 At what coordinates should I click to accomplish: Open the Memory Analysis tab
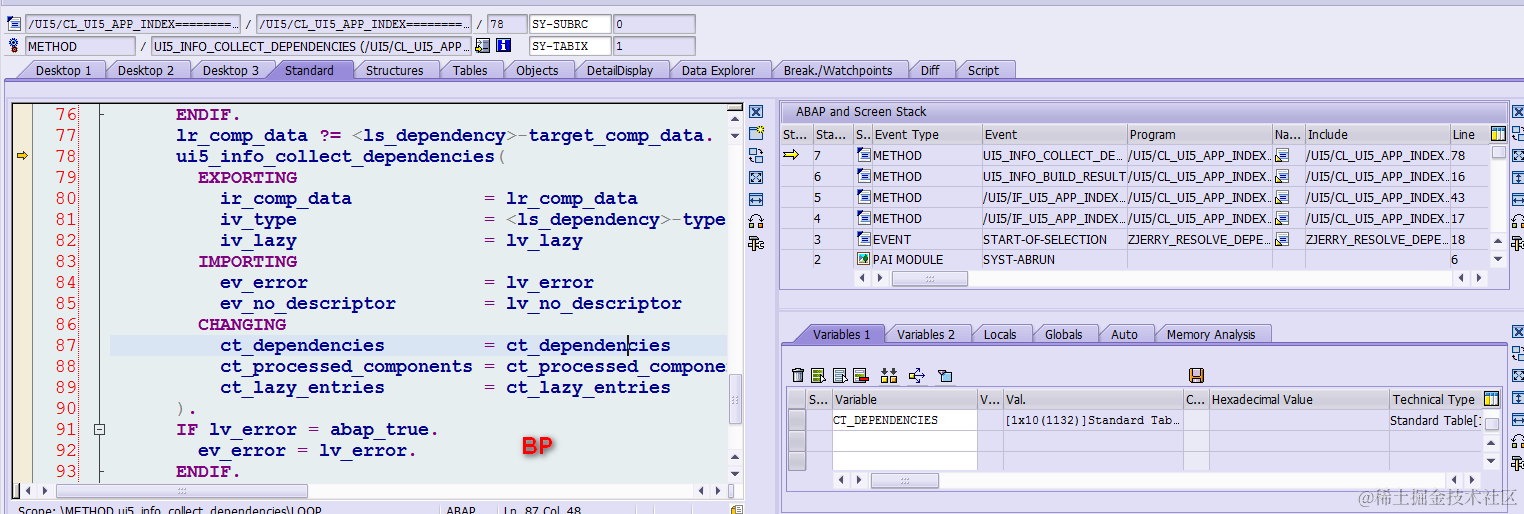[x=1211, y=334]
